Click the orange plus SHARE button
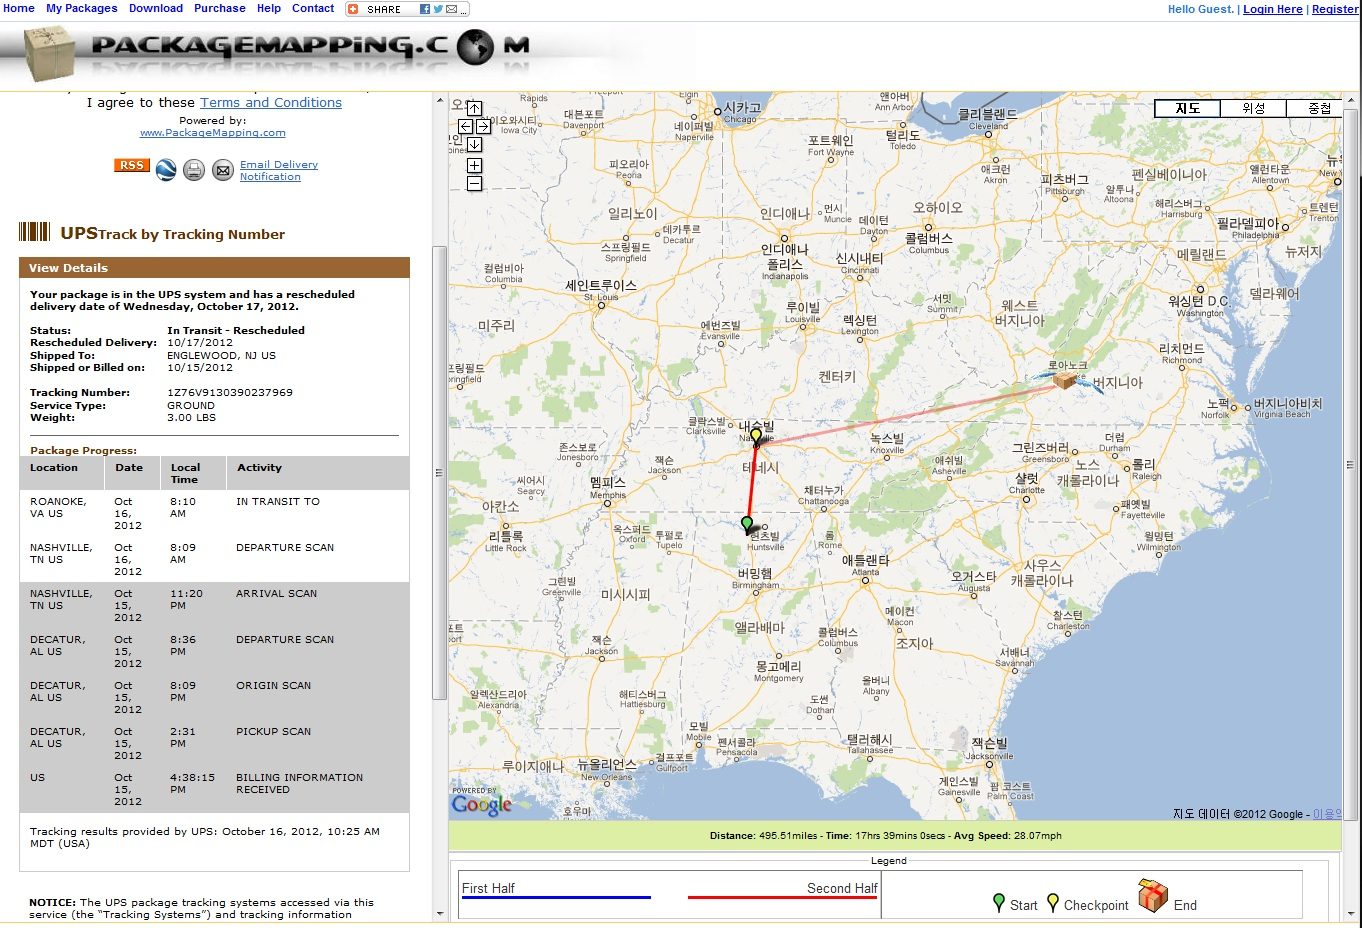Image resolution: width=1362 pixels, height=928 pixels. click(x=376, y=9)
